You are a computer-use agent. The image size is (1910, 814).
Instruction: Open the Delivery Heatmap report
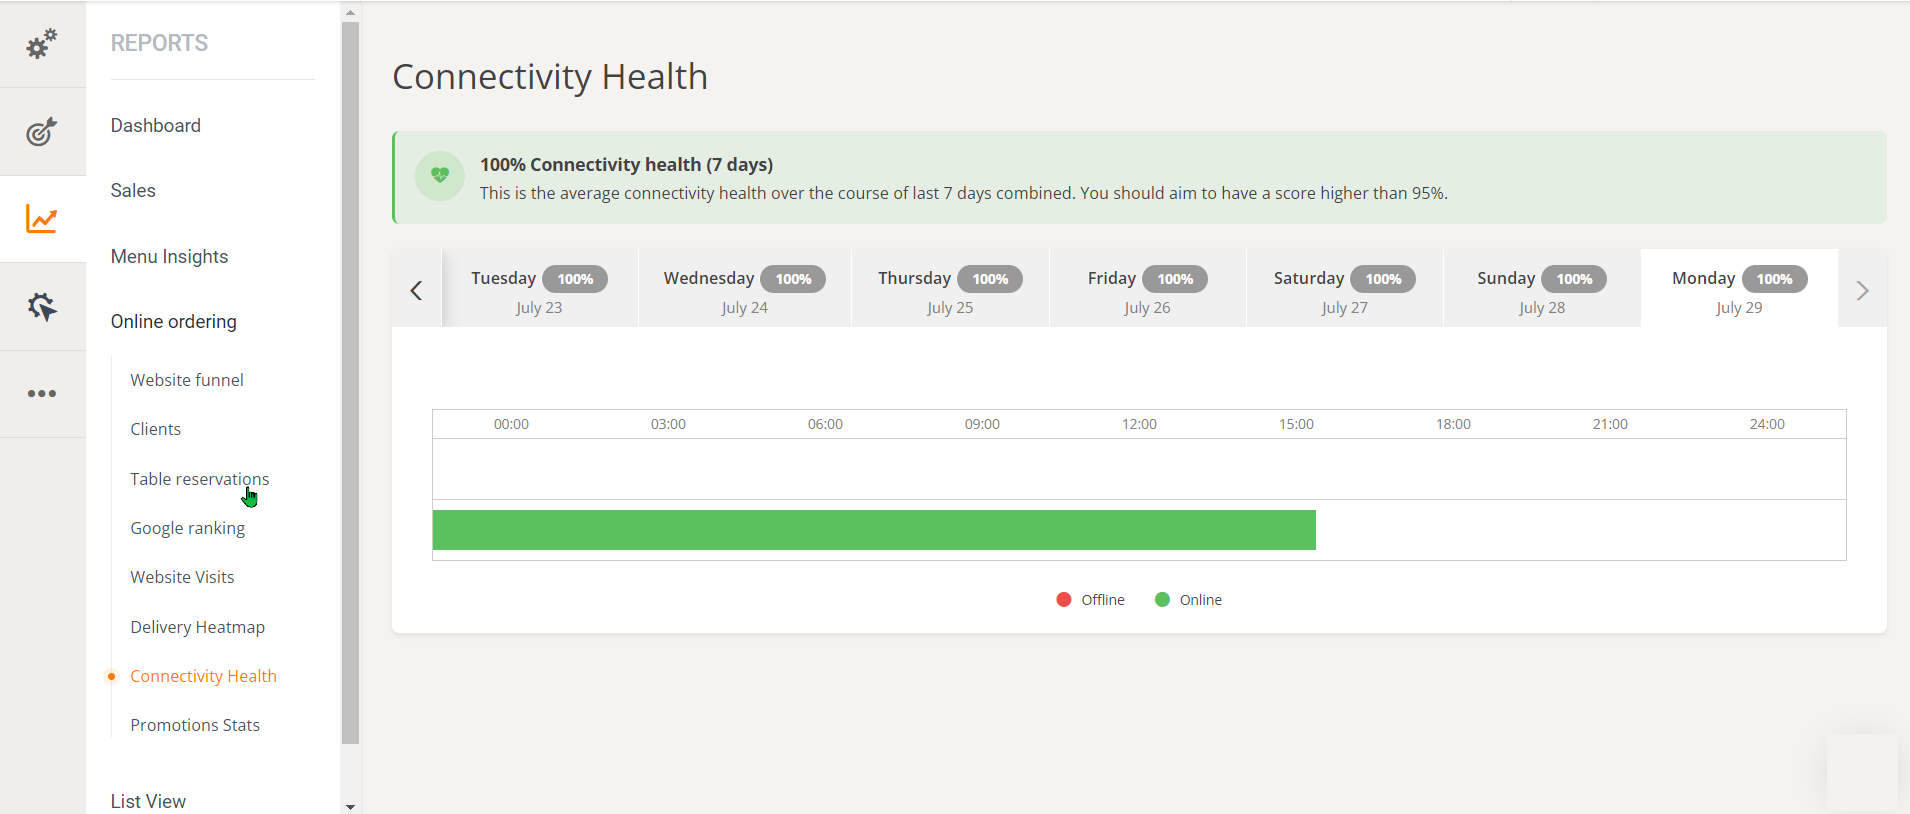click(197, 627)
